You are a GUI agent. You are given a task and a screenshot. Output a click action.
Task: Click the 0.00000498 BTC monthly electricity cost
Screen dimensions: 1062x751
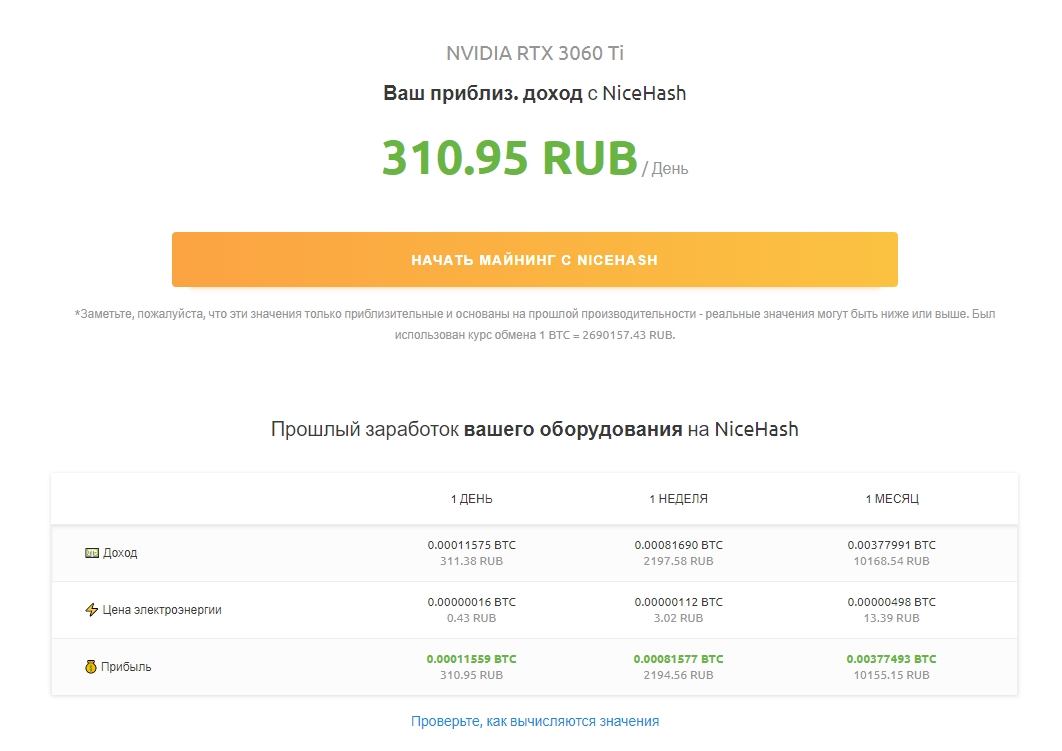click(x=891, y=602)
